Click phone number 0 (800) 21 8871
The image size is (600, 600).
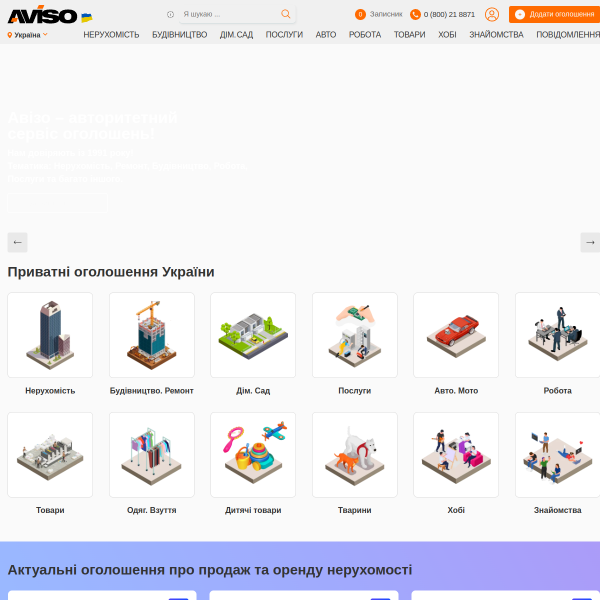[449, 15]
